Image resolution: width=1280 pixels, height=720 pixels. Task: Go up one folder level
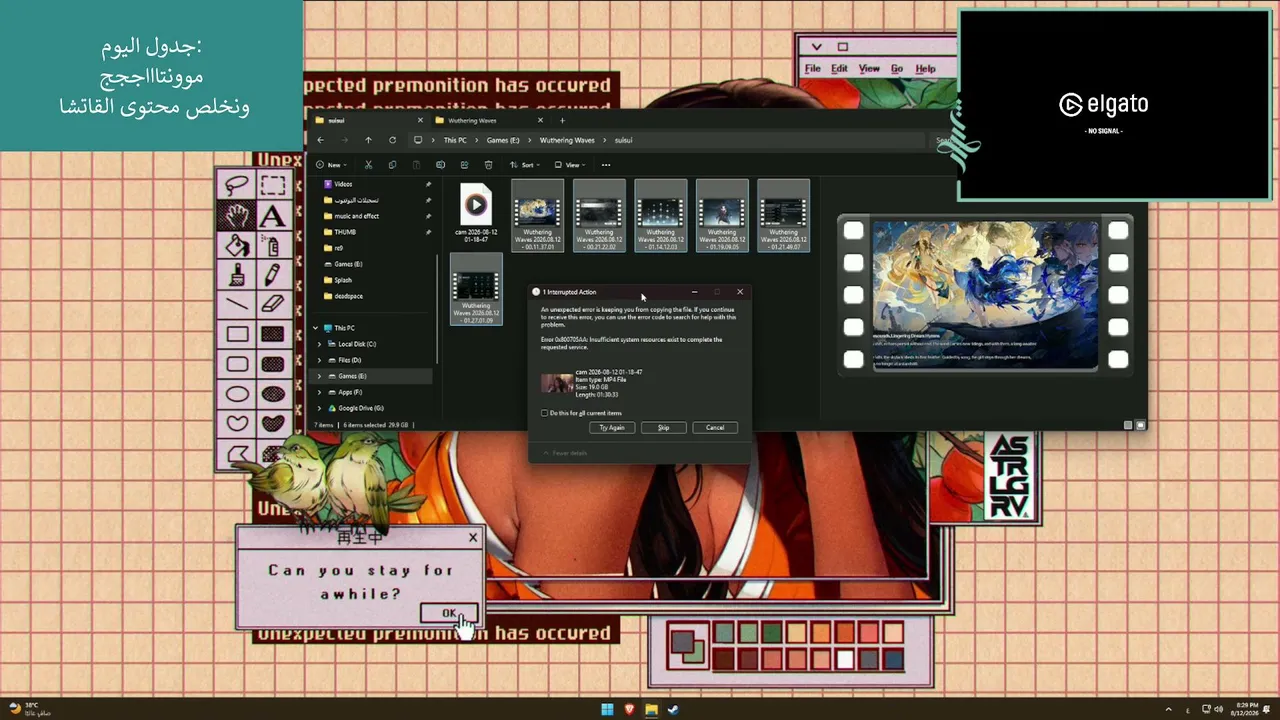368,140
